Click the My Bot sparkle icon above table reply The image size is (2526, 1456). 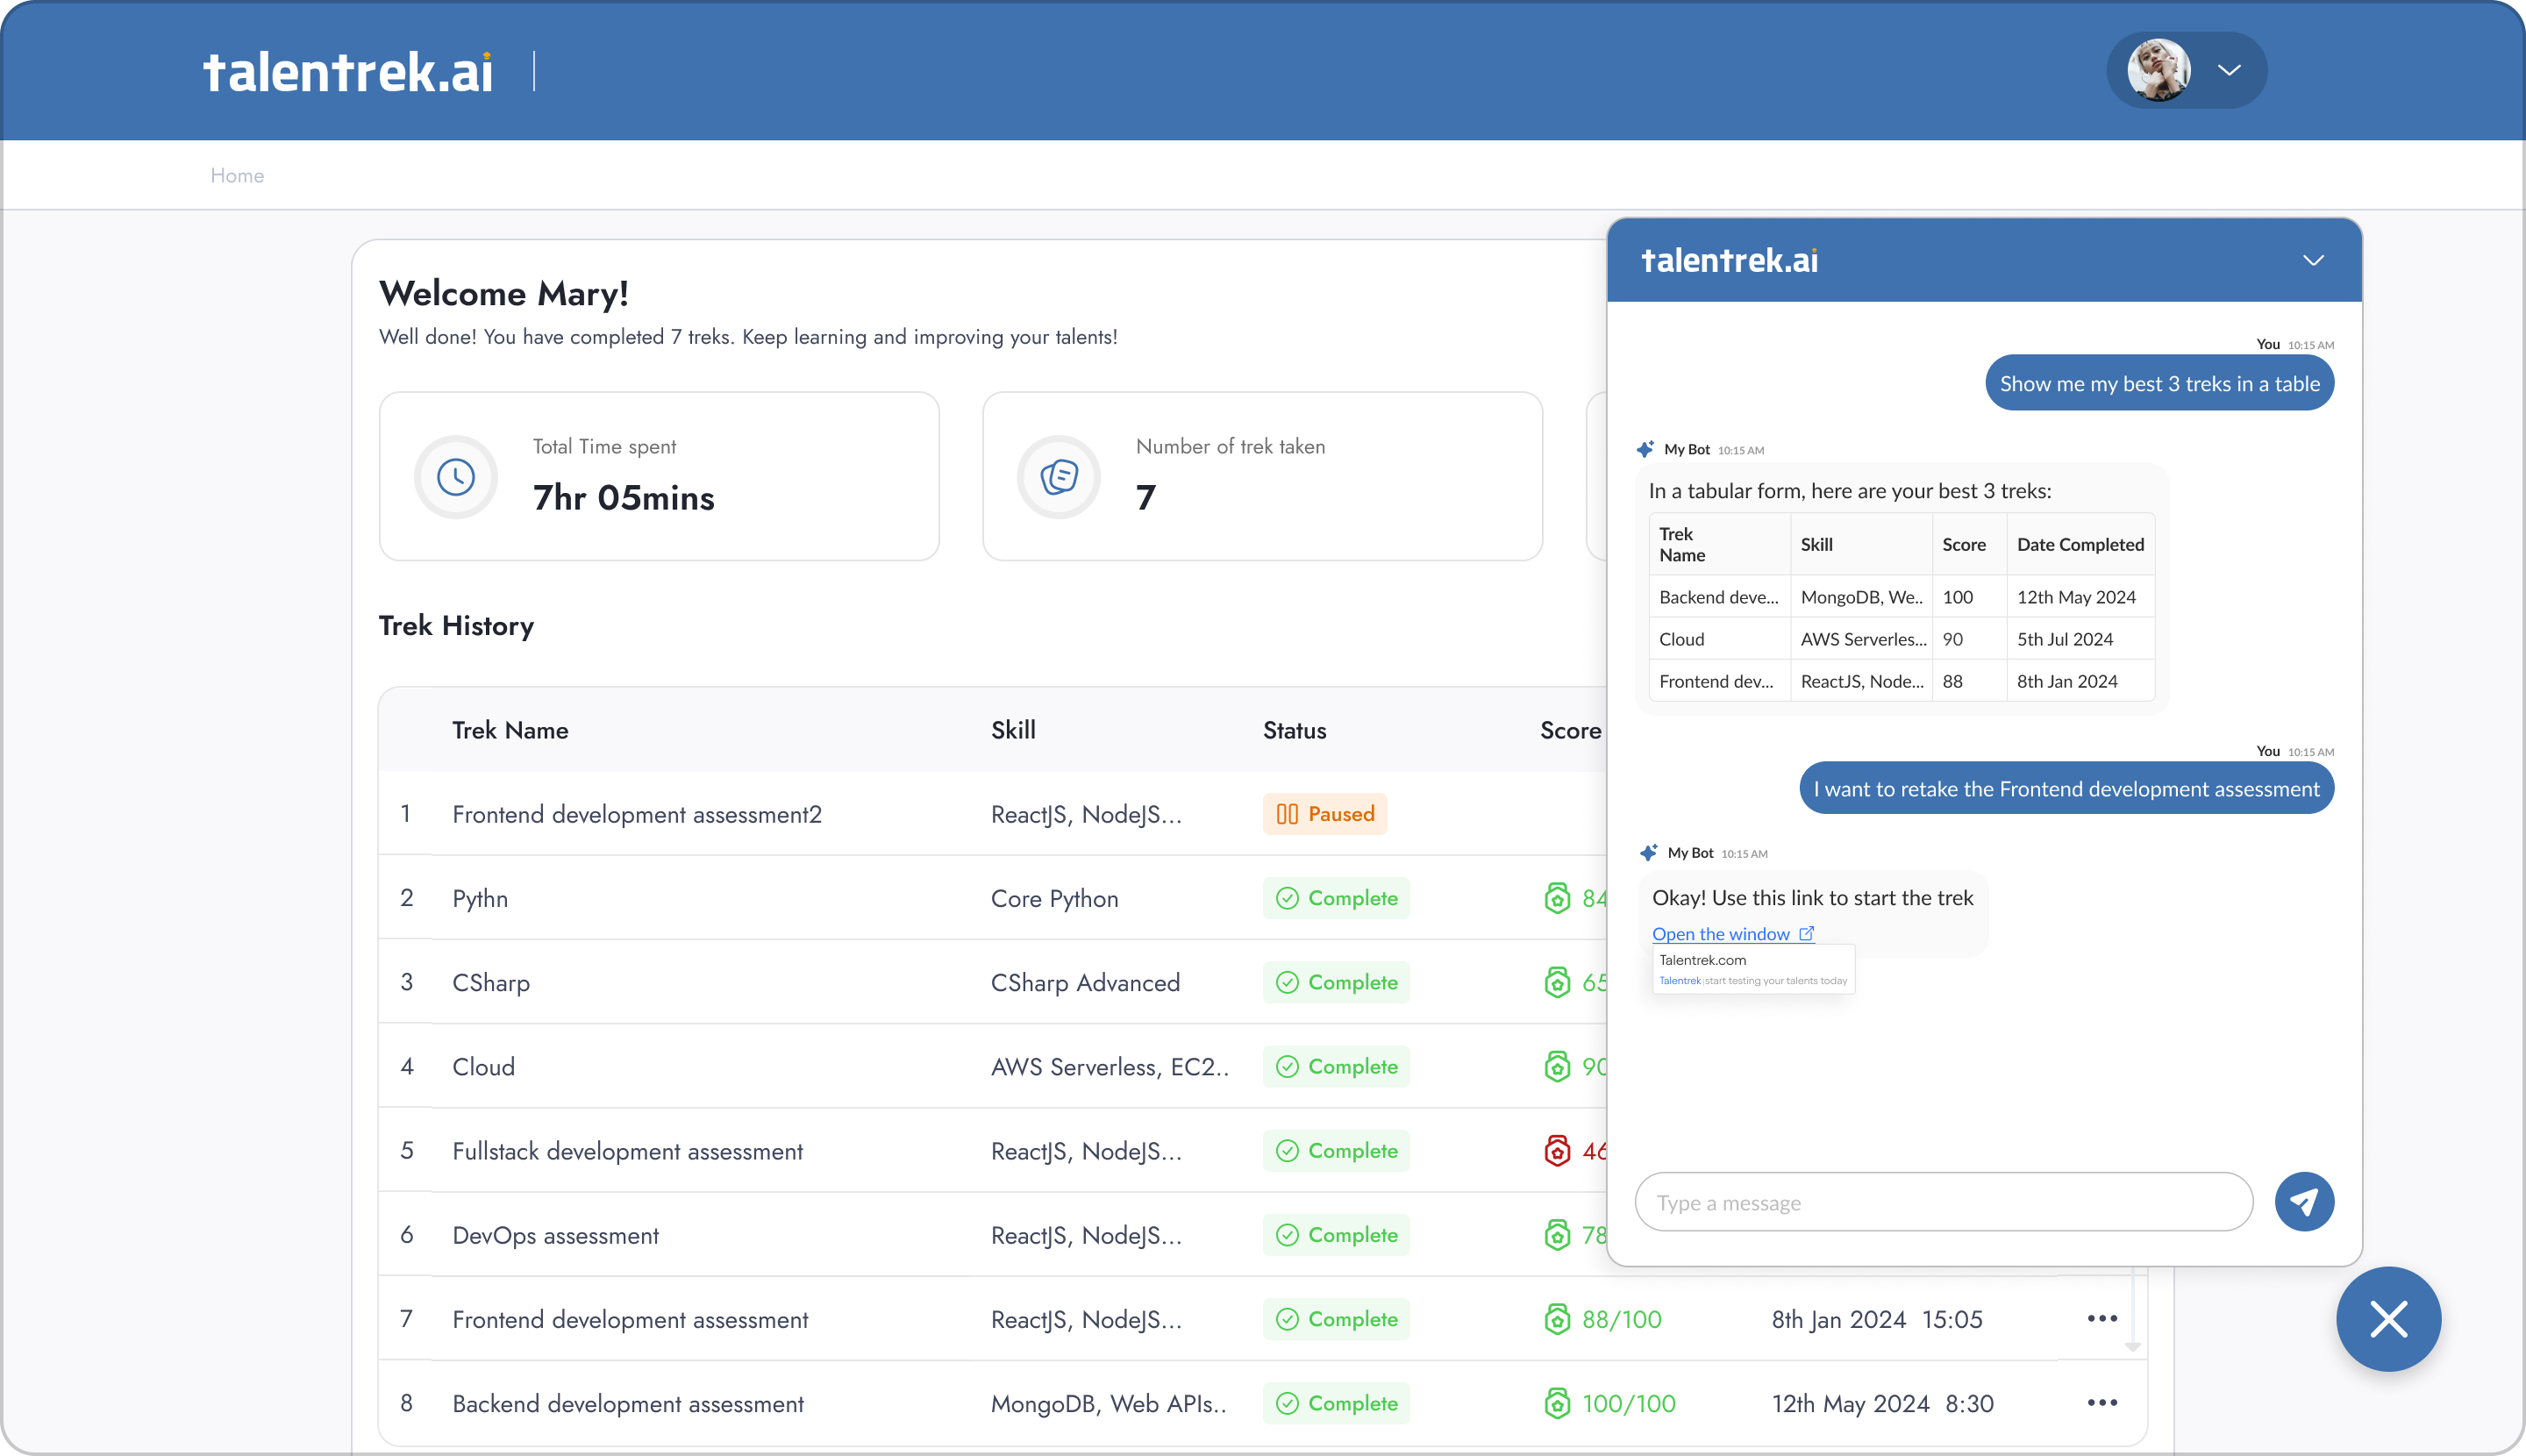pyautogui.click(x=1645, y=449)
